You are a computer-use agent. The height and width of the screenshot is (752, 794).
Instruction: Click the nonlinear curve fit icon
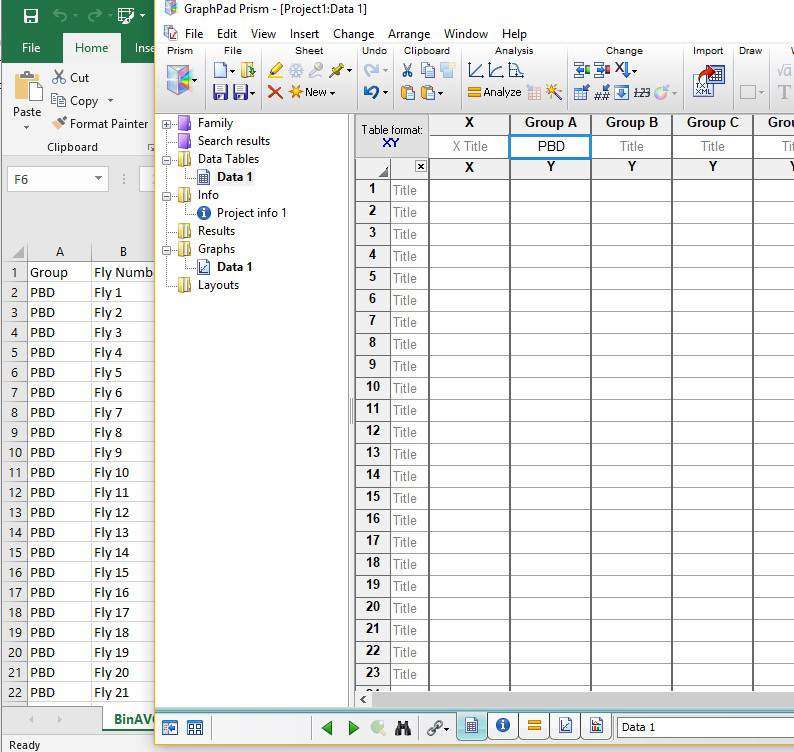496,70
